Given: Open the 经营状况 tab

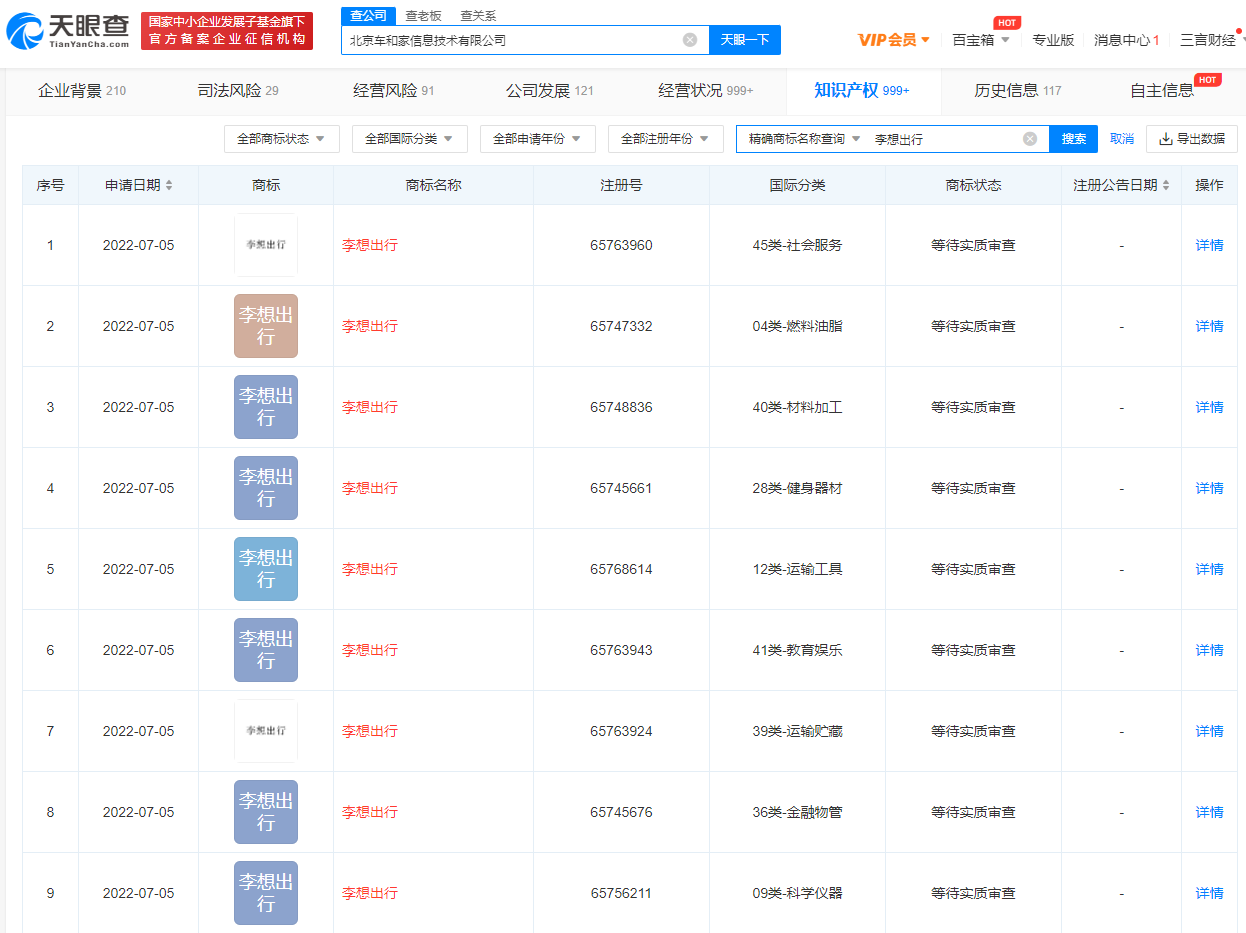Looking at the screenshot, I should click(706, 91).
